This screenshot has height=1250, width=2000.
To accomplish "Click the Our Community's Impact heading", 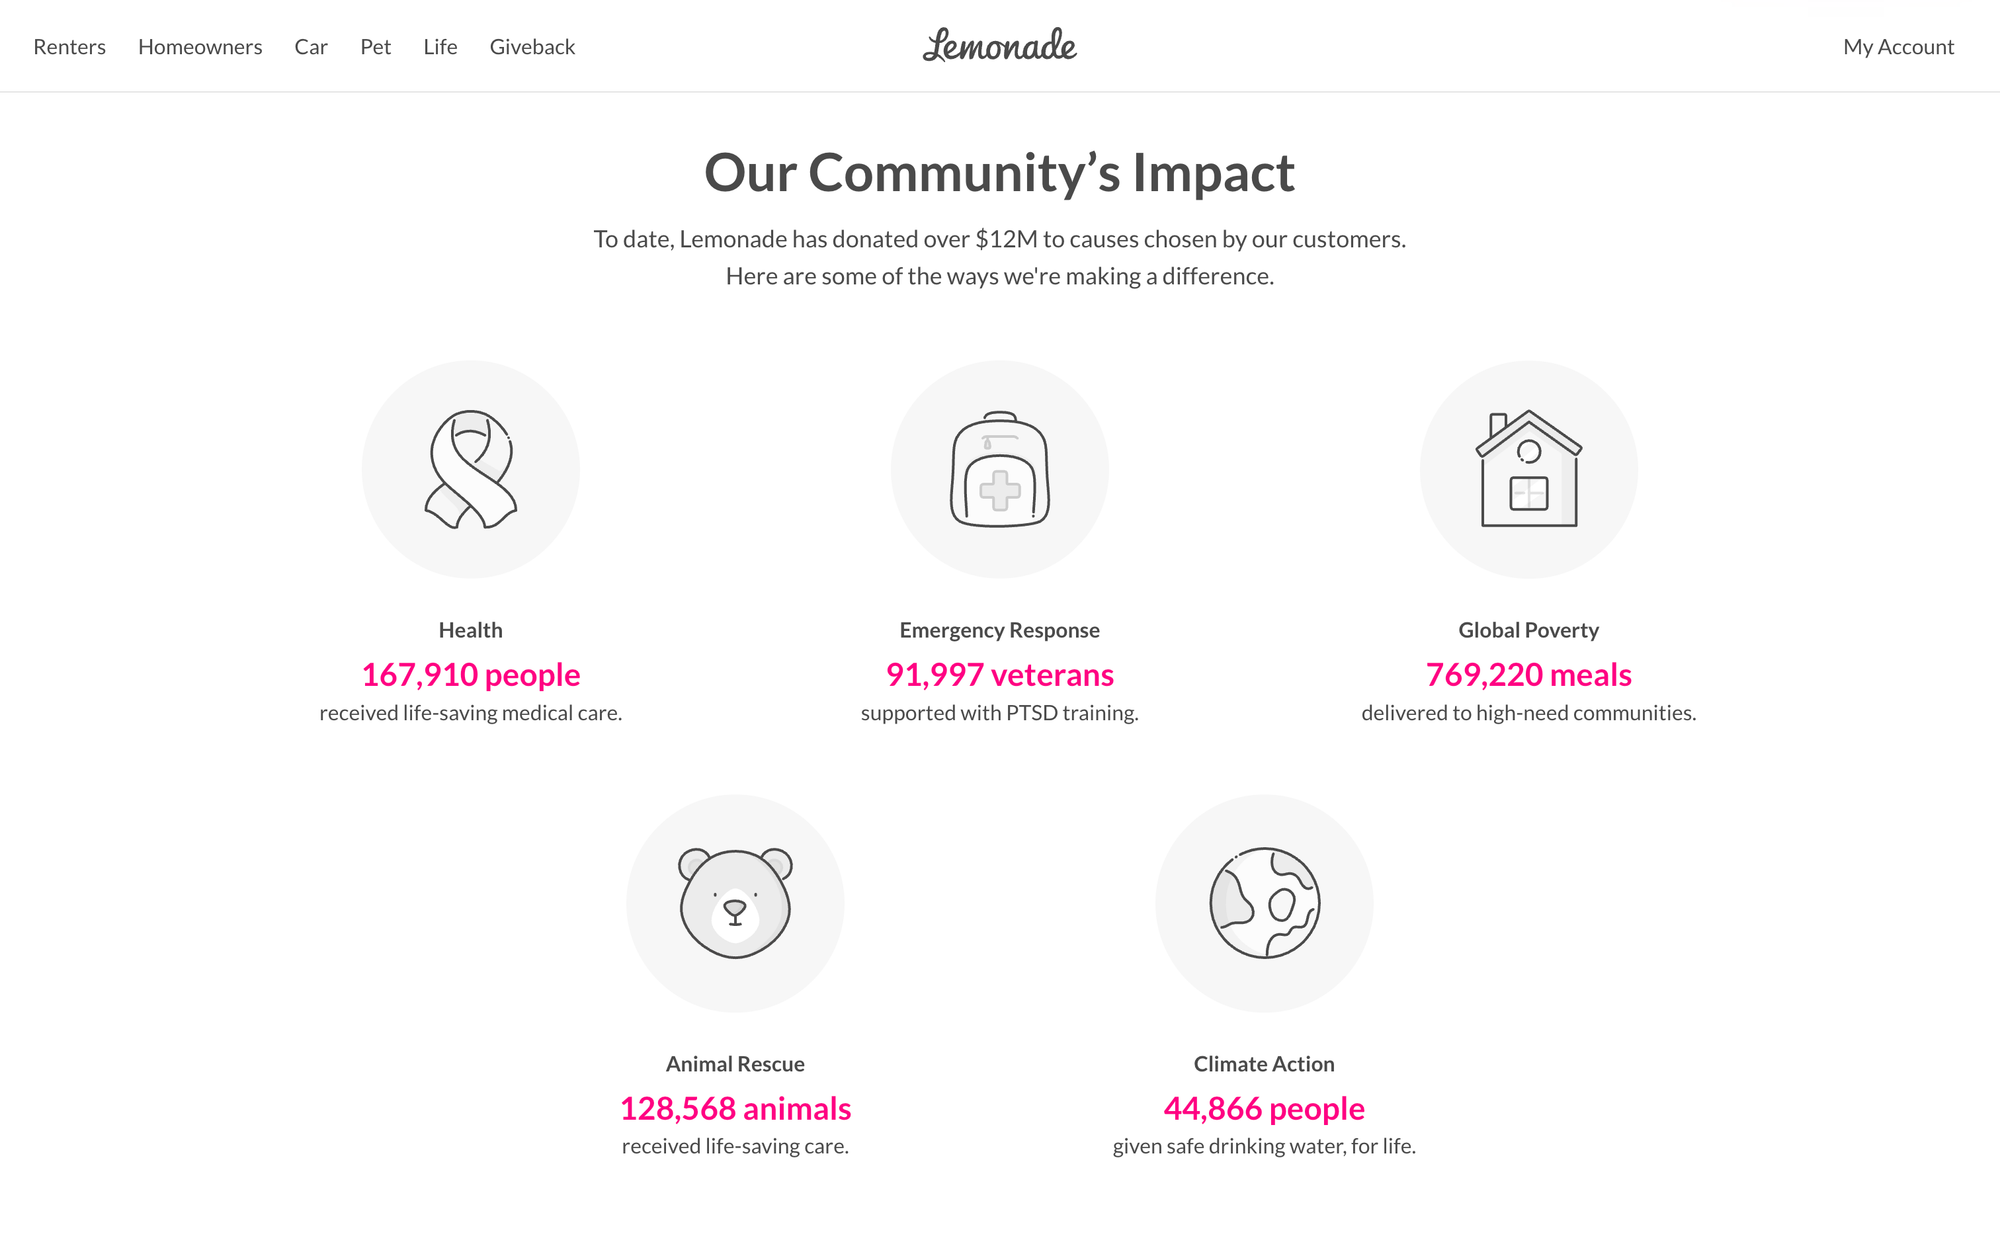I will click(999, 173).
